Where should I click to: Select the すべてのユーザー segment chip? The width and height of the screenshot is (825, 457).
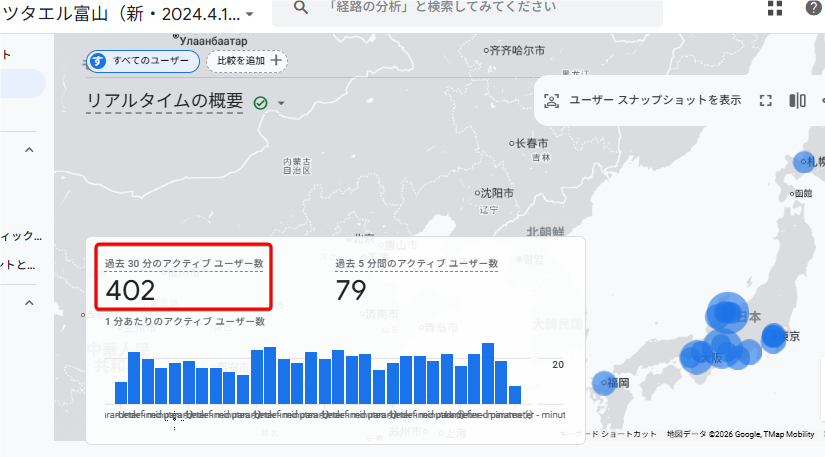pyautogui.click(x=141, y=61)
